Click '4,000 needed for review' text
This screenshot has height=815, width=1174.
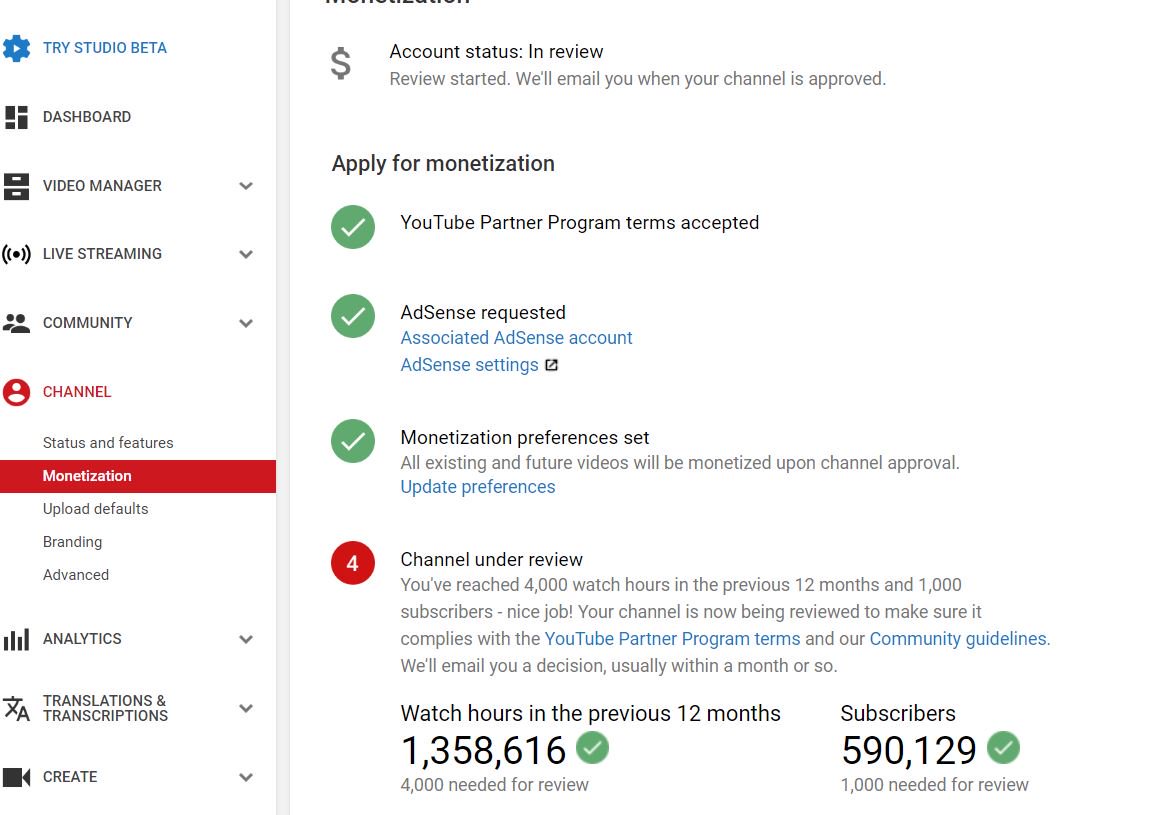coord(495,784)
